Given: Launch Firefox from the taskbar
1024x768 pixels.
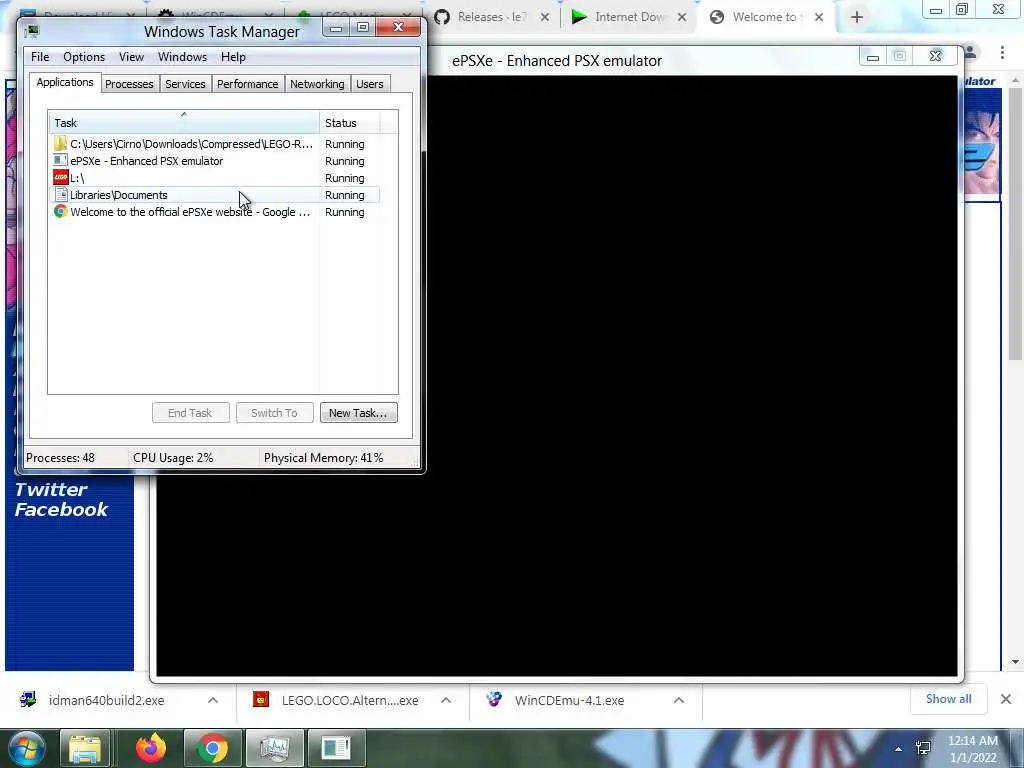Looking at the screenshot, I should coord(151,748).
